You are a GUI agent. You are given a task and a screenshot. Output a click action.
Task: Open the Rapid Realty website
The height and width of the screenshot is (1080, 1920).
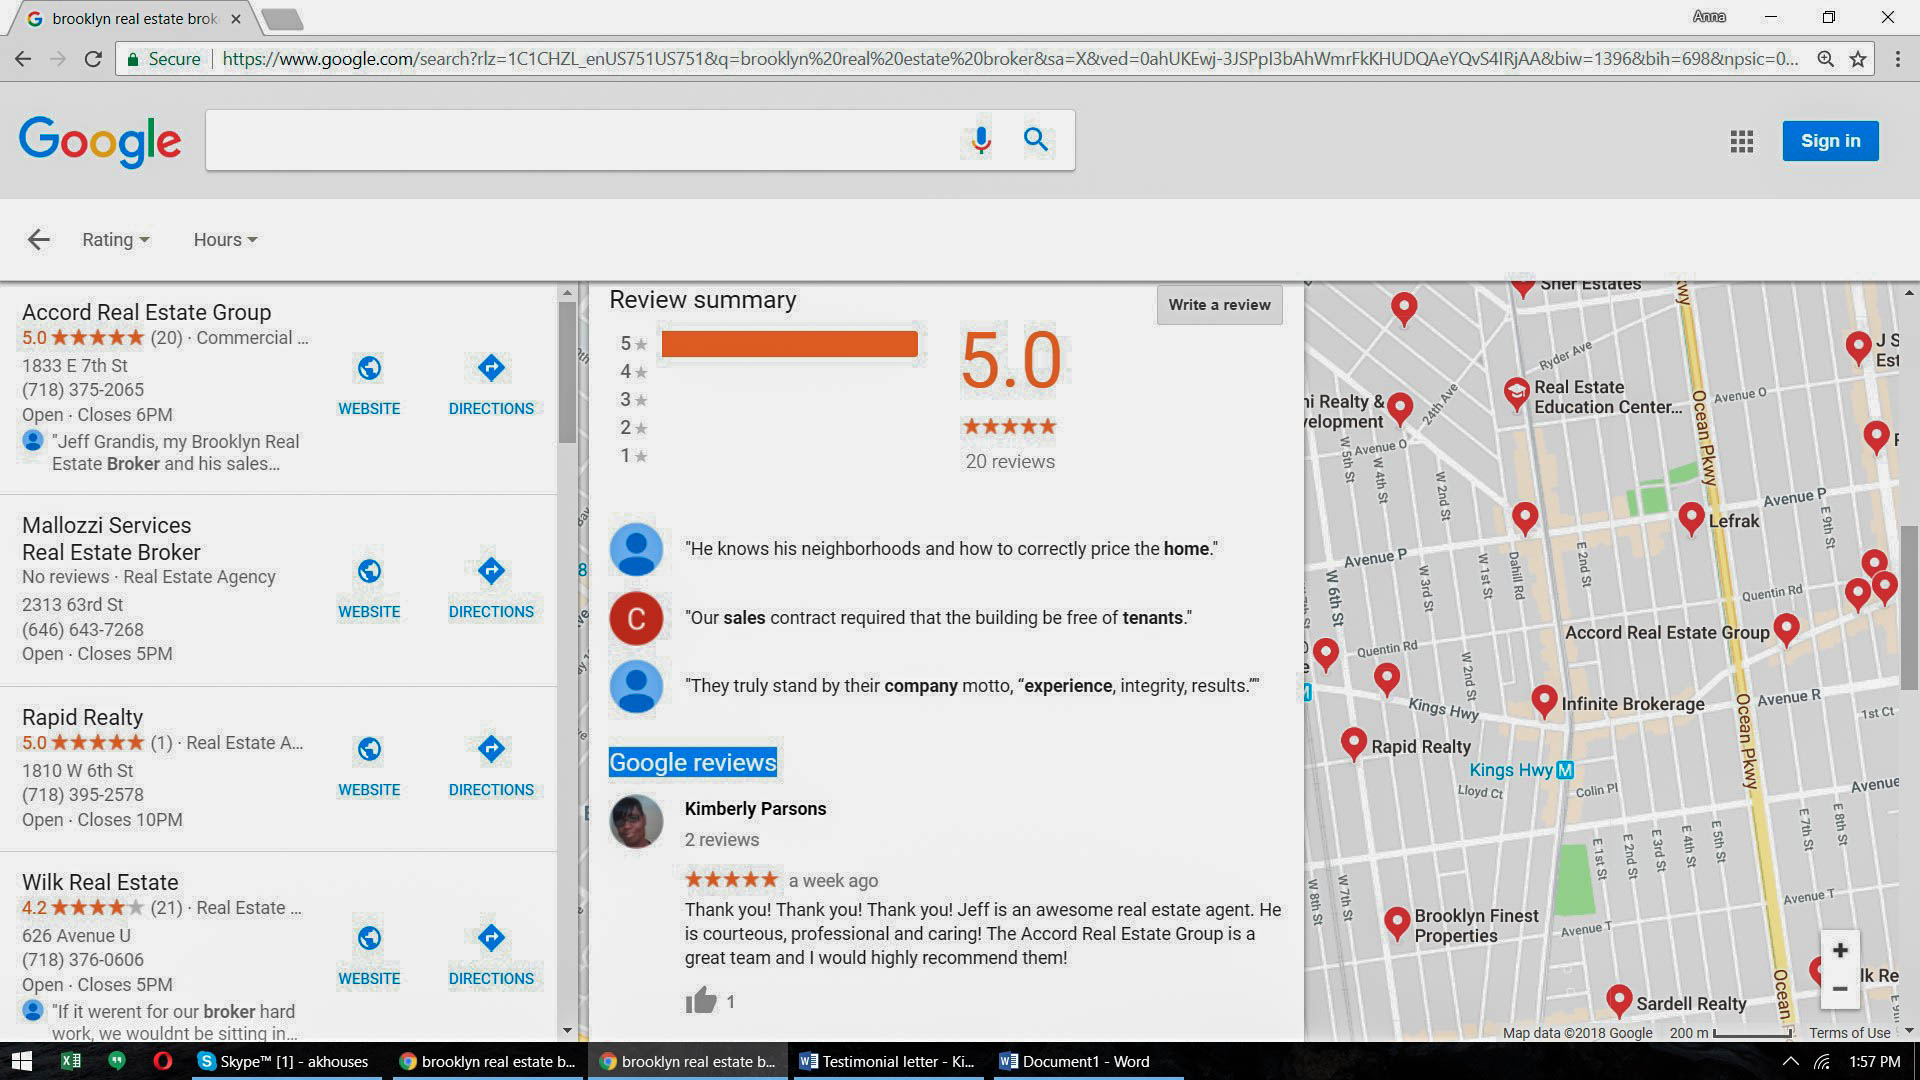coord(369,766)
